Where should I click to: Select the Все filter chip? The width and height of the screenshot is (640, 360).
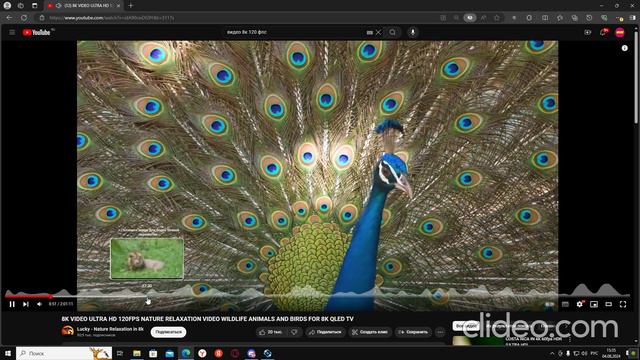465,326
